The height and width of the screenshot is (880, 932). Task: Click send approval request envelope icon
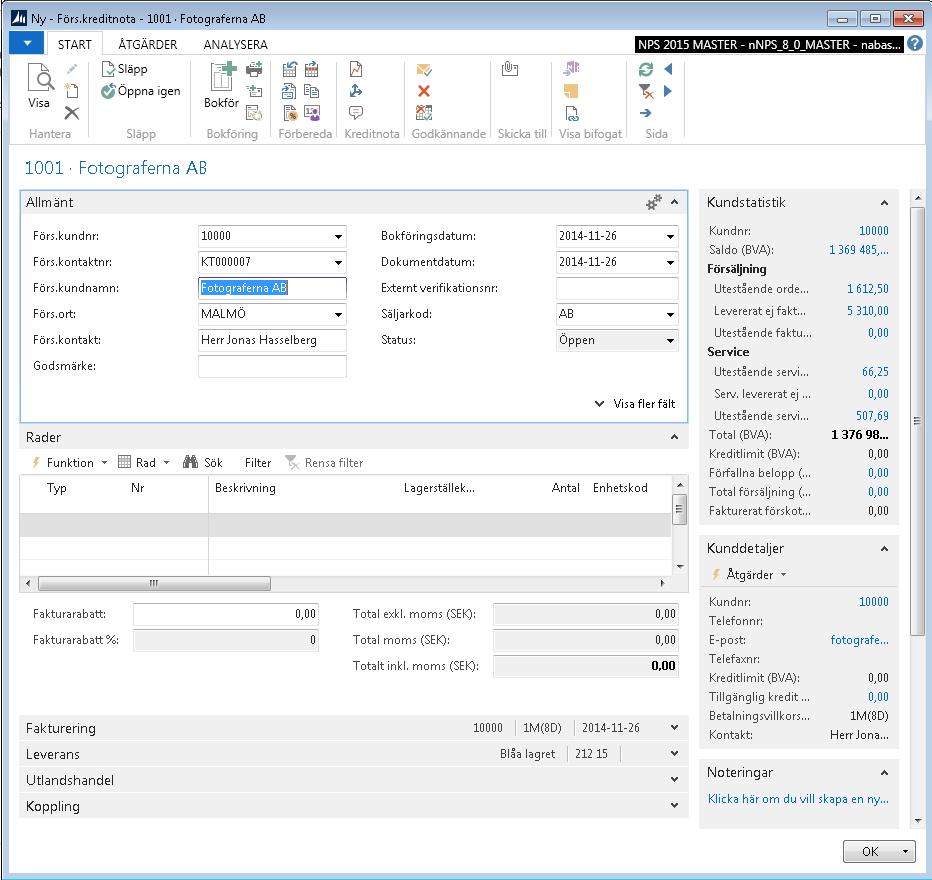tap(424, 69)
